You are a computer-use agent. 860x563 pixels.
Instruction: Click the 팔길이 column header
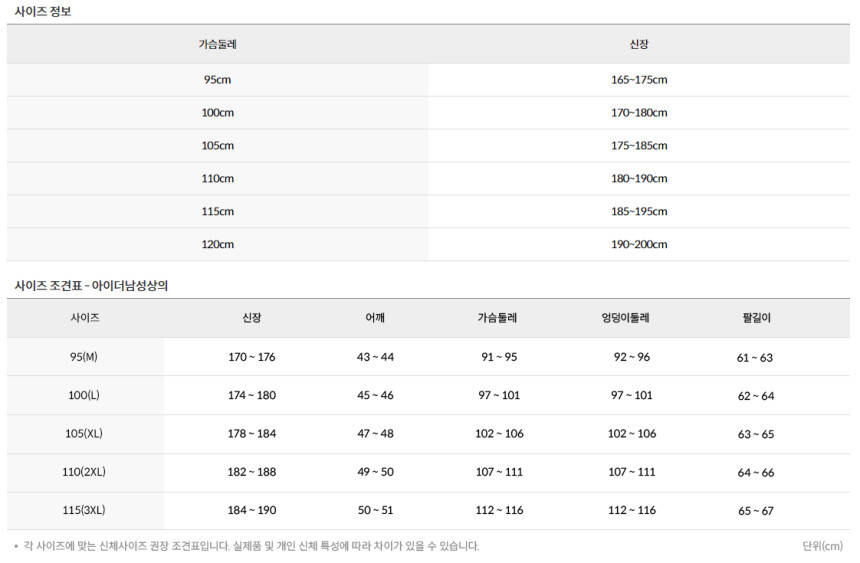[755, 318]
